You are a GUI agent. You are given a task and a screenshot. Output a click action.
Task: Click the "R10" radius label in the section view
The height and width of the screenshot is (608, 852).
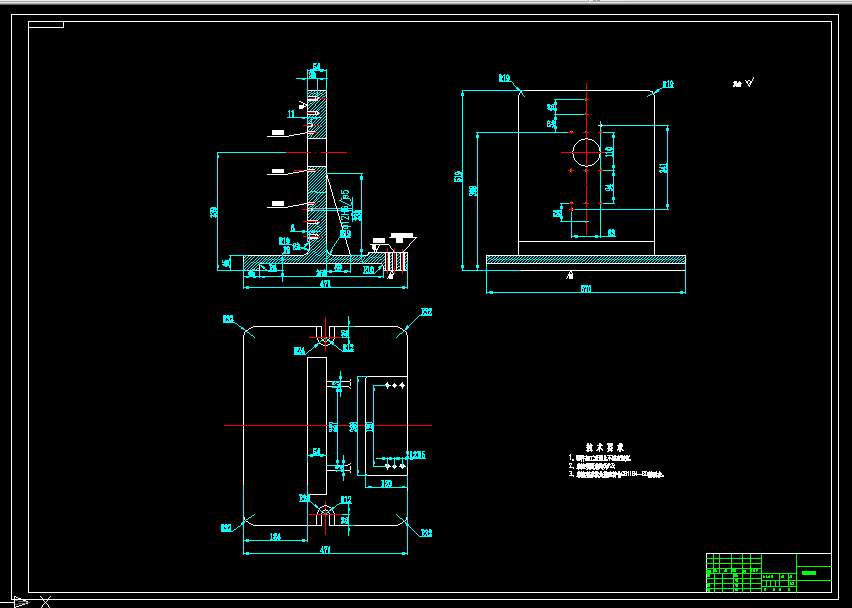(x=368, y=269)
